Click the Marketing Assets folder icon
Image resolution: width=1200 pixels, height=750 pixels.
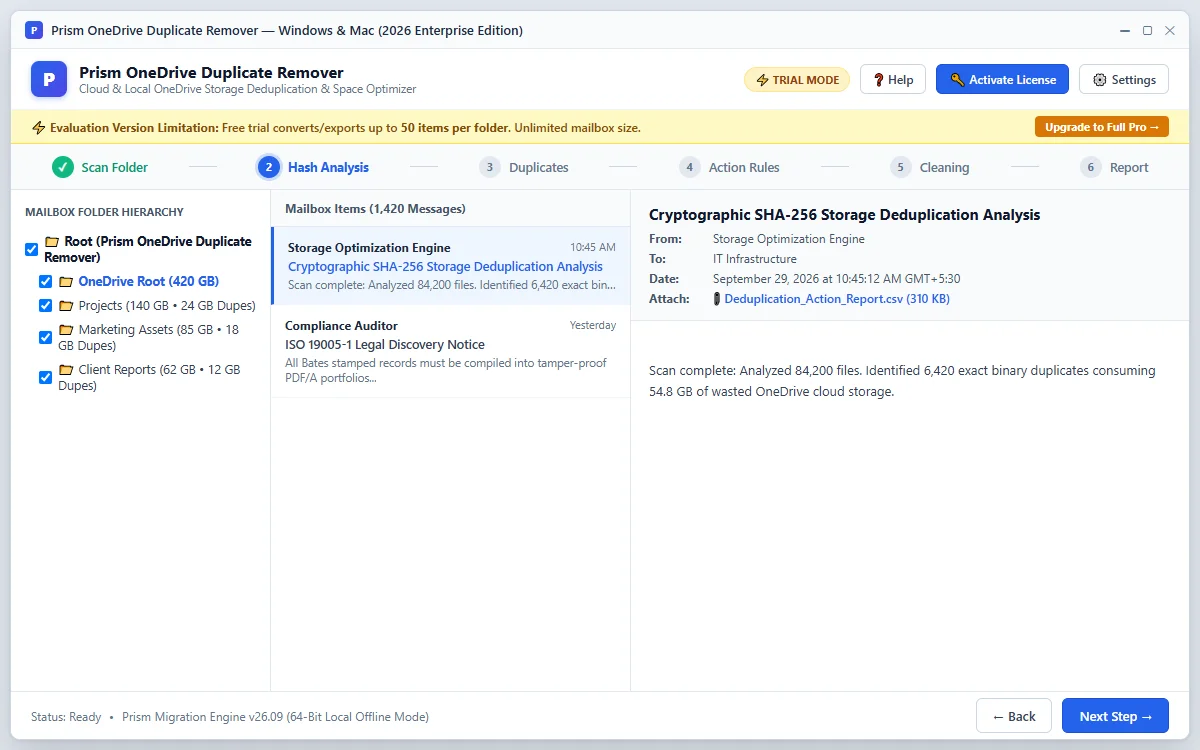click(66, 330)
